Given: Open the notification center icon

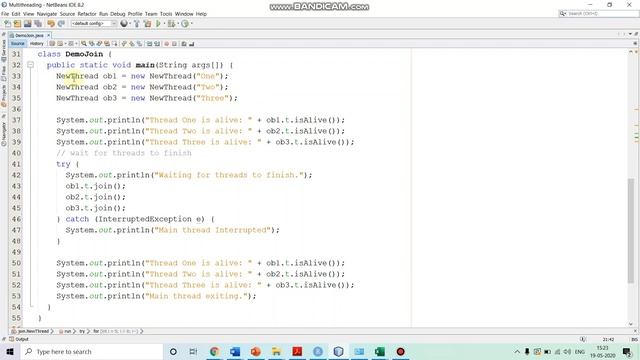Looking at the screenshot, I should click(627, 351).
